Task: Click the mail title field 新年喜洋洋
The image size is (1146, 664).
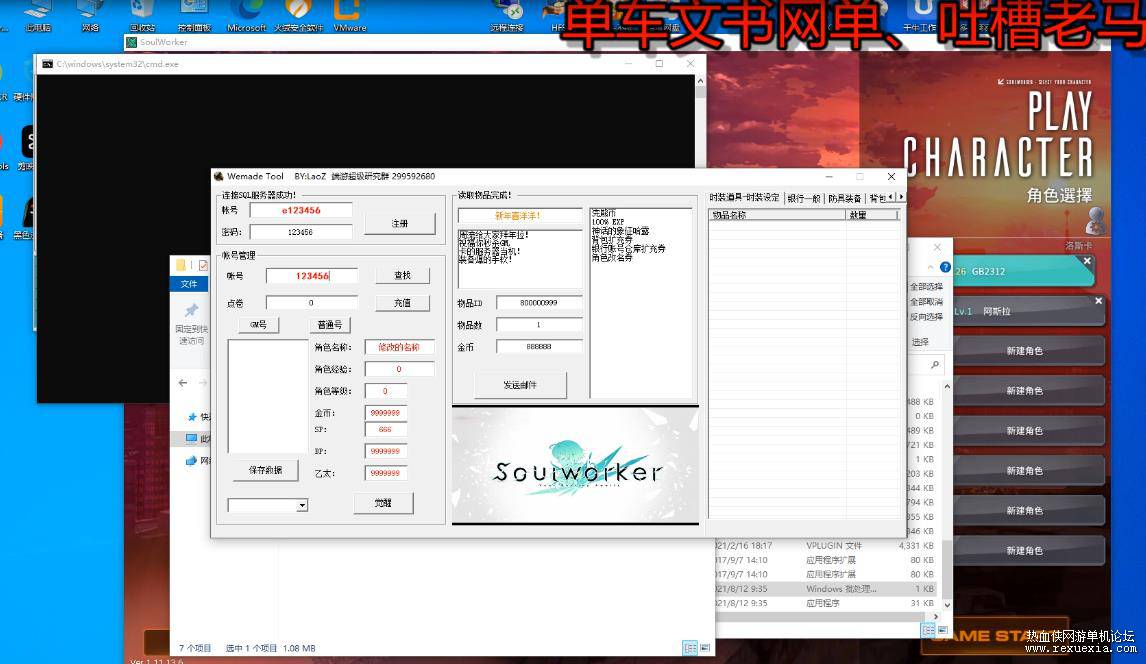Action: pyautogui.click(x=520, y=215)
